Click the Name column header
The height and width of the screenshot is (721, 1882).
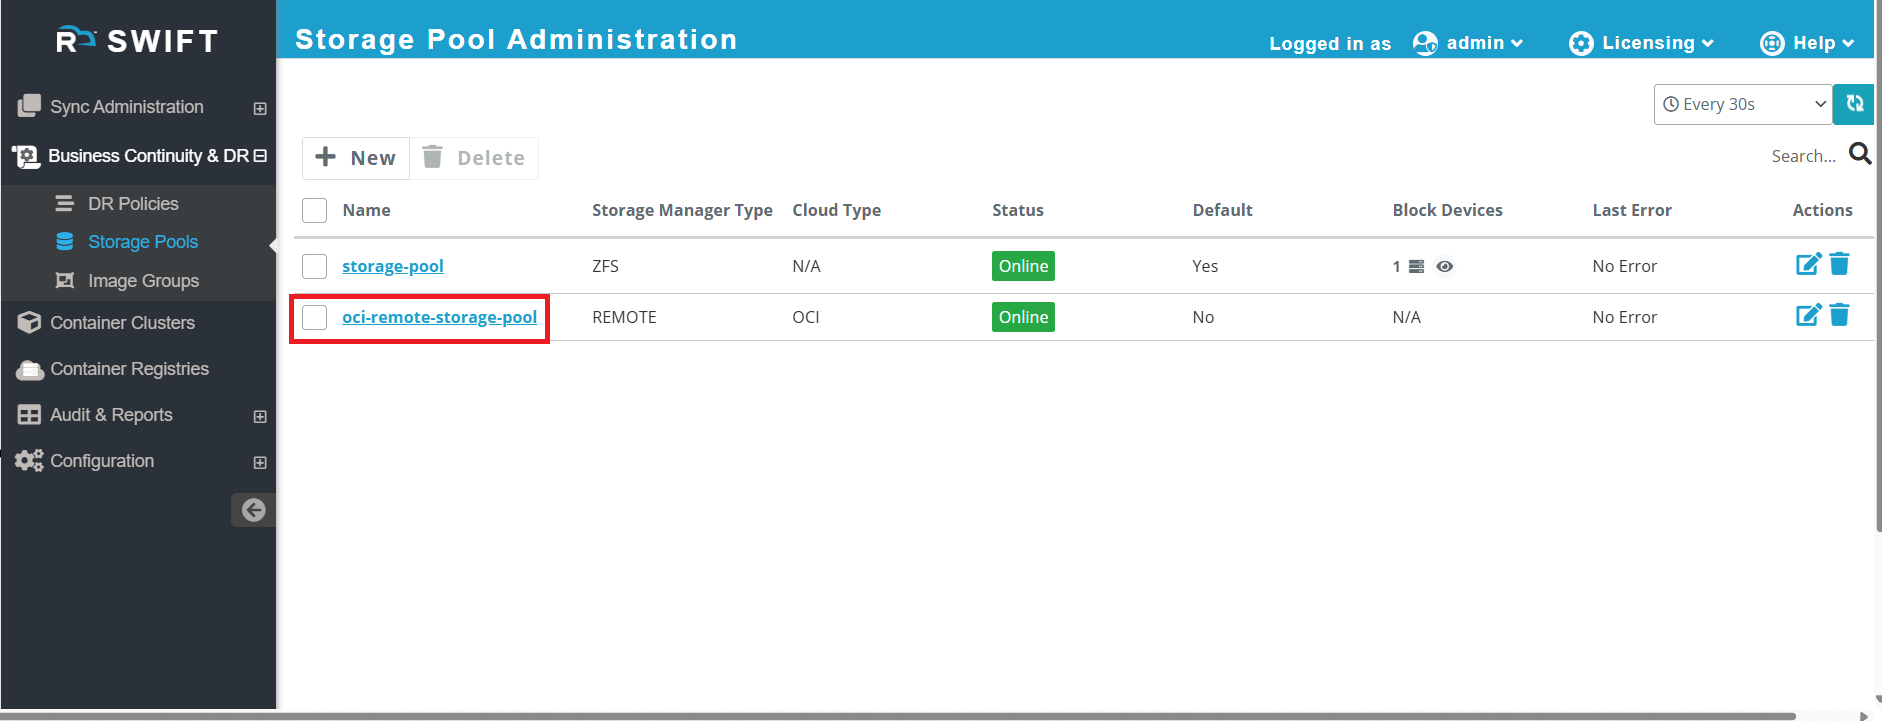[x=366, y=210]
